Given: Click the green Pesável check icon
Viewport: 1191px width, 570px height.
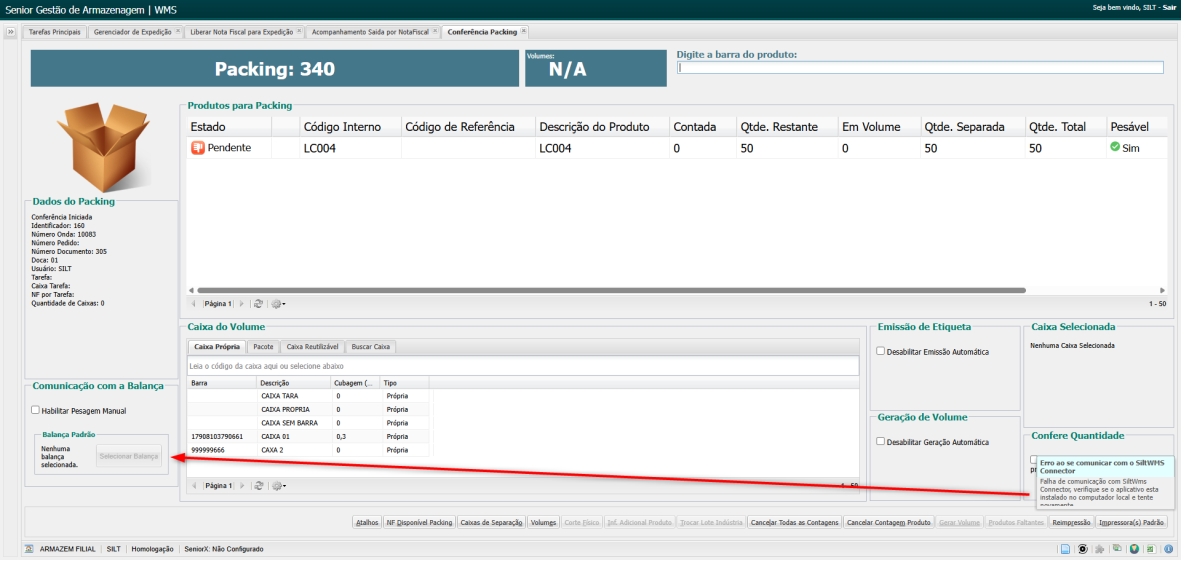Looking at the screenshot, I should pos(1114,147).
